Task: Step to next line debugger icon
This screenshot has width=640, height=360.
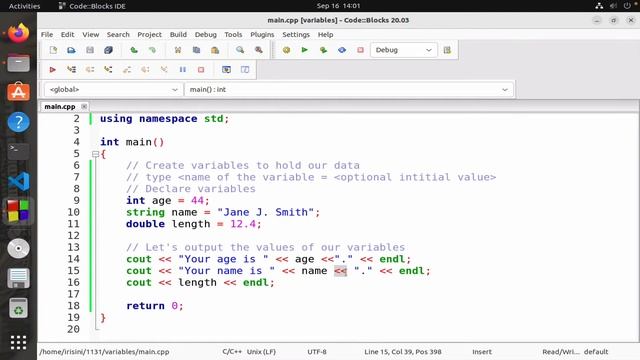Action: point(90,69)
